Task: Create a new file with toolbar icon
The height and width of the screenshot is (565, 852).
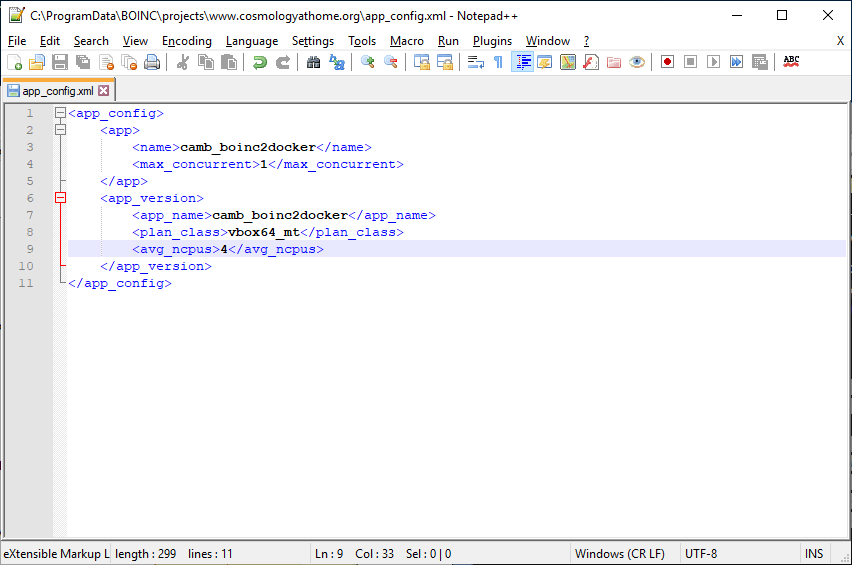Action: click(x=14, y=62)
